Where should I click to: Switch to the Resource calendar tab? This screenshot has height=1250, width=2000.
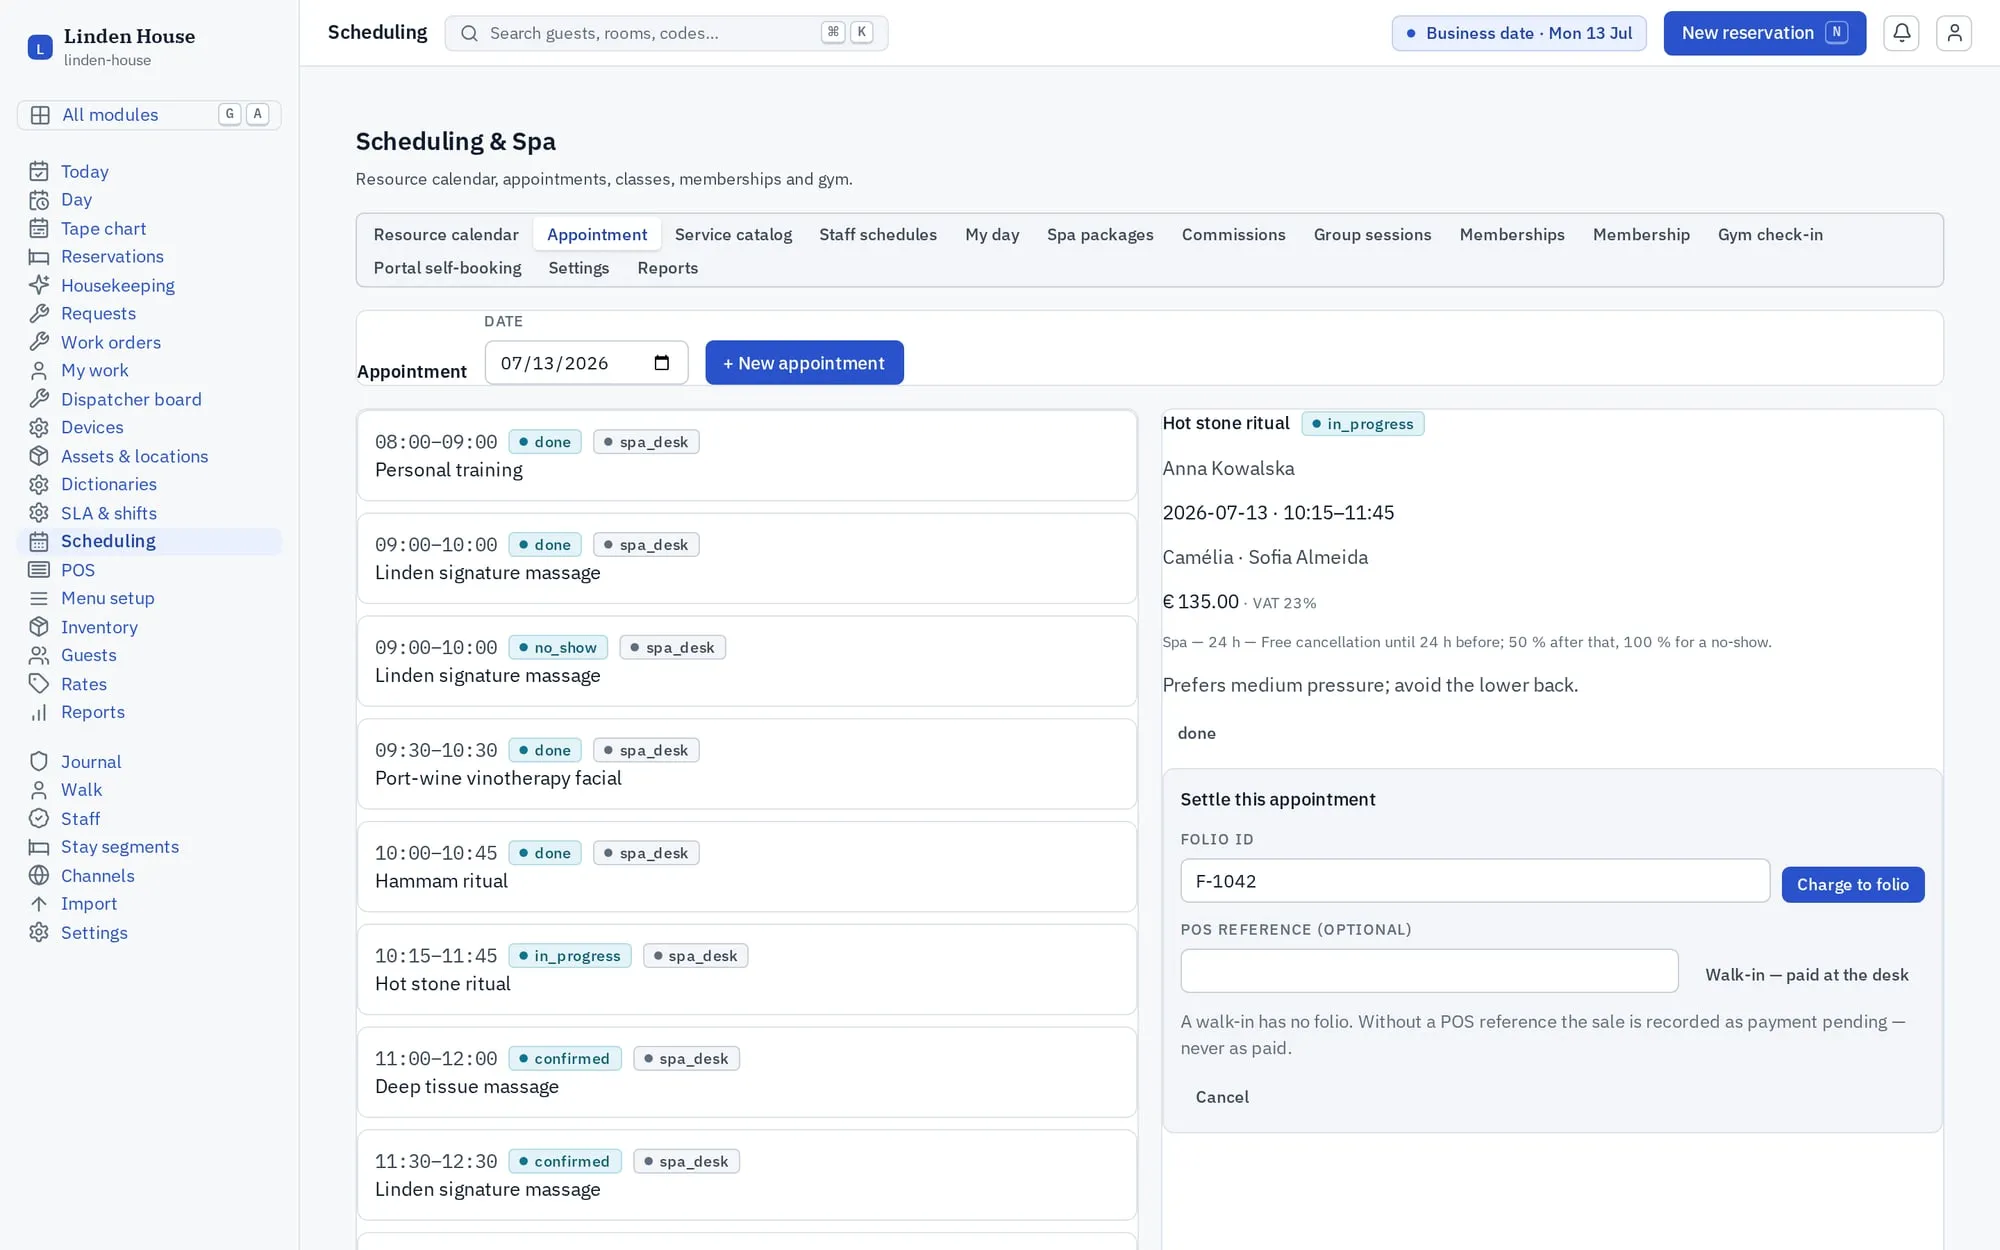(x=446, y=235)
